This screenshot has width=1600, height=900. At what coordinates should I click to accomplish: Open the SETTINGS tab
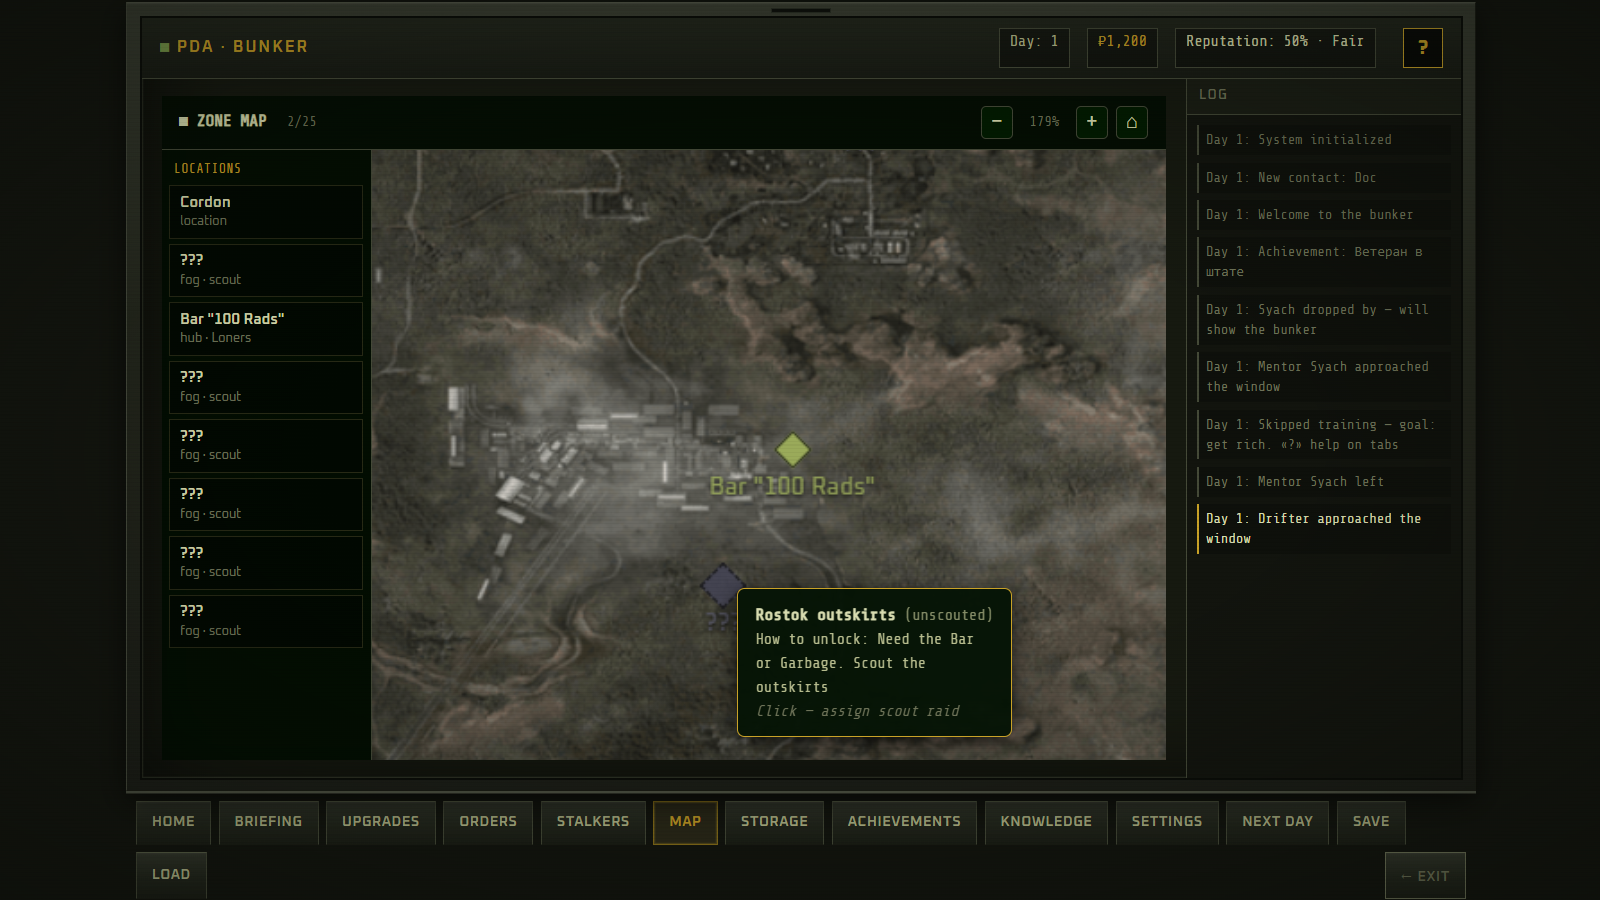[1167, 822]
